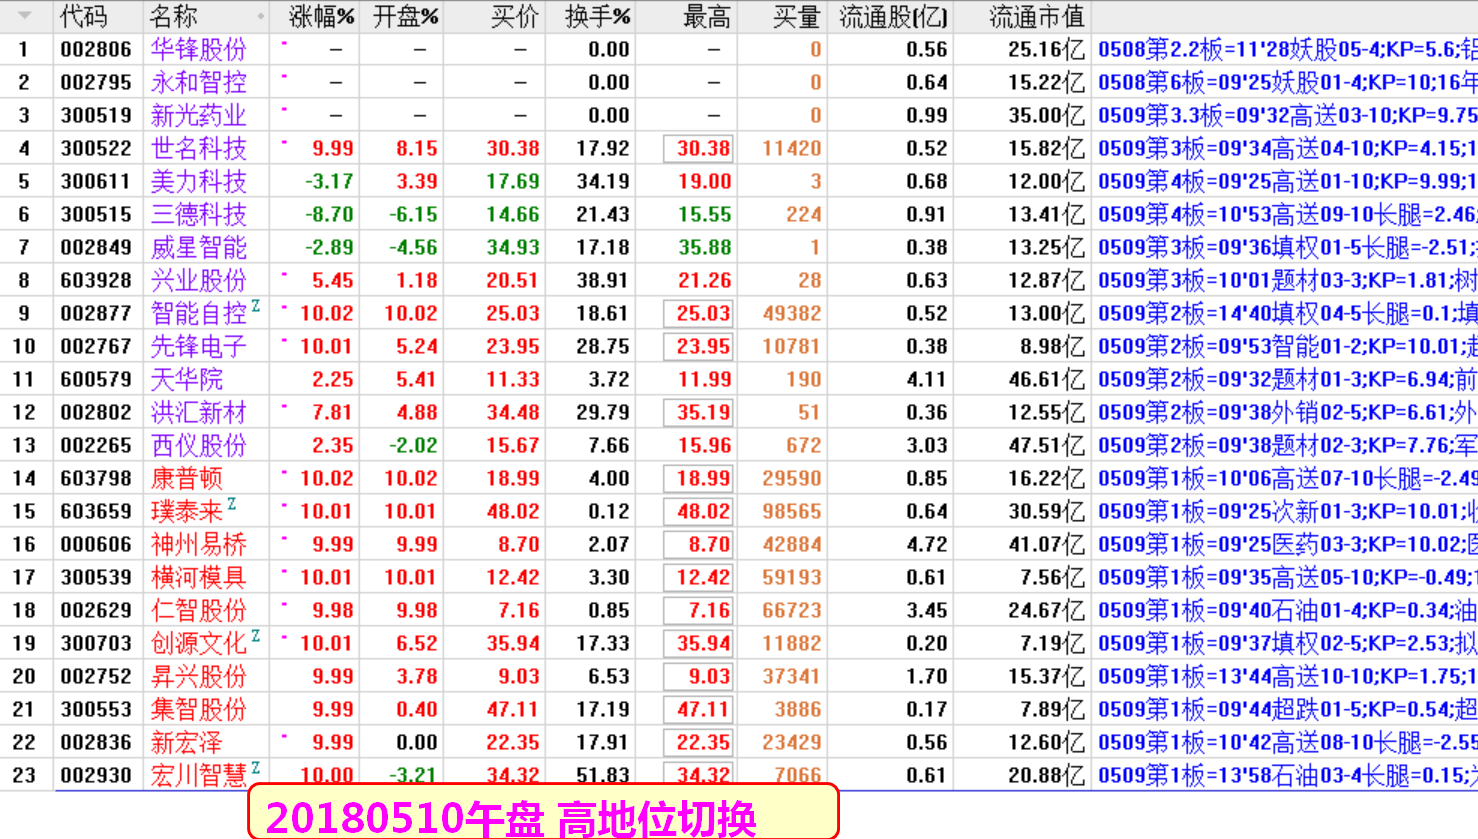Viewport: 1478px width, 839px height.
Task: Click the Z marker beside 宏川智慧
Action: click(255, 768)
